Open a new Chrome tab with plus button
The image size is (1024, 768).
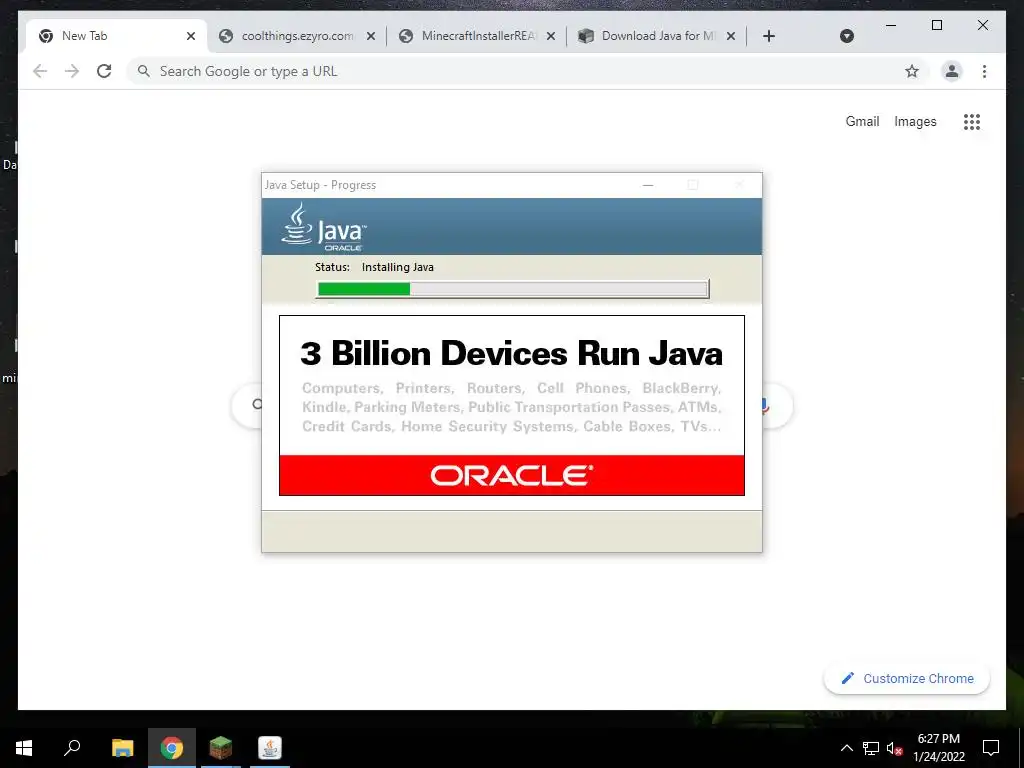pyautogui.click(x=769, y=36)
